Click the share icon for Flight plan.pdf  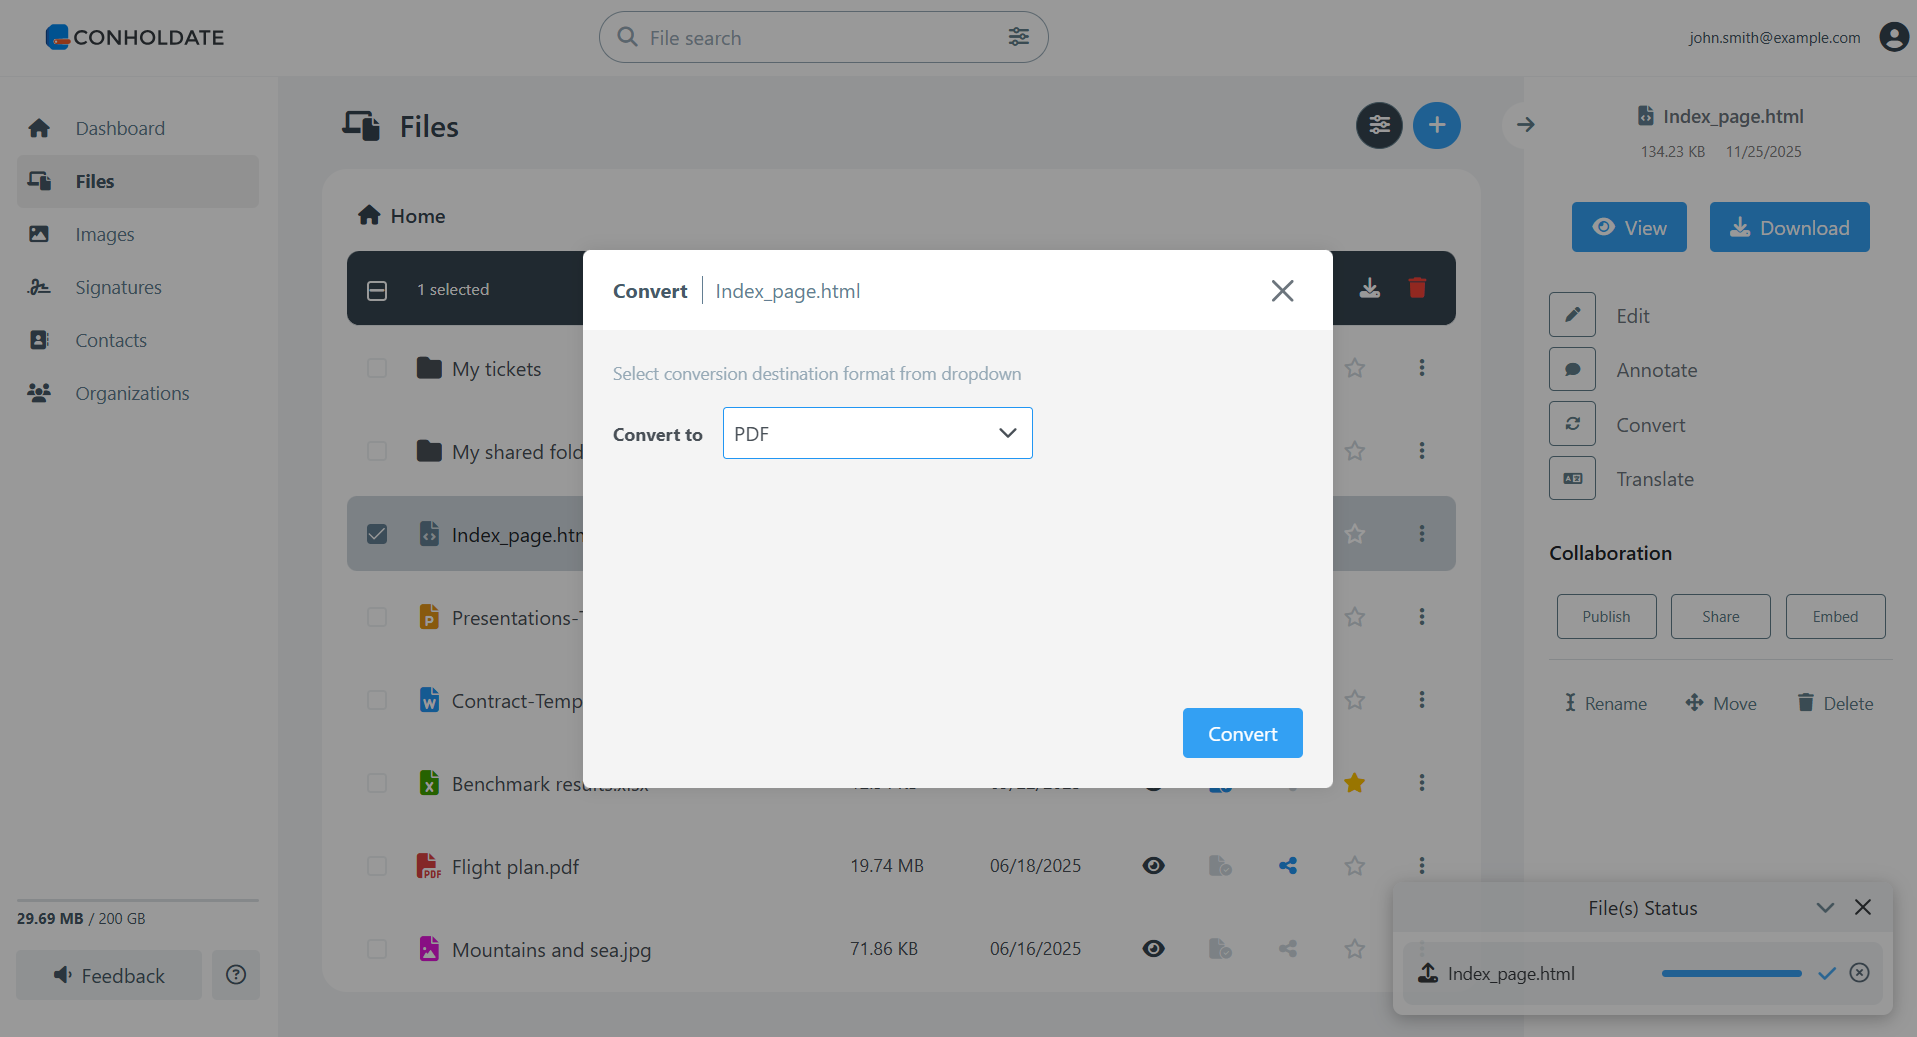pos(1287,865)
